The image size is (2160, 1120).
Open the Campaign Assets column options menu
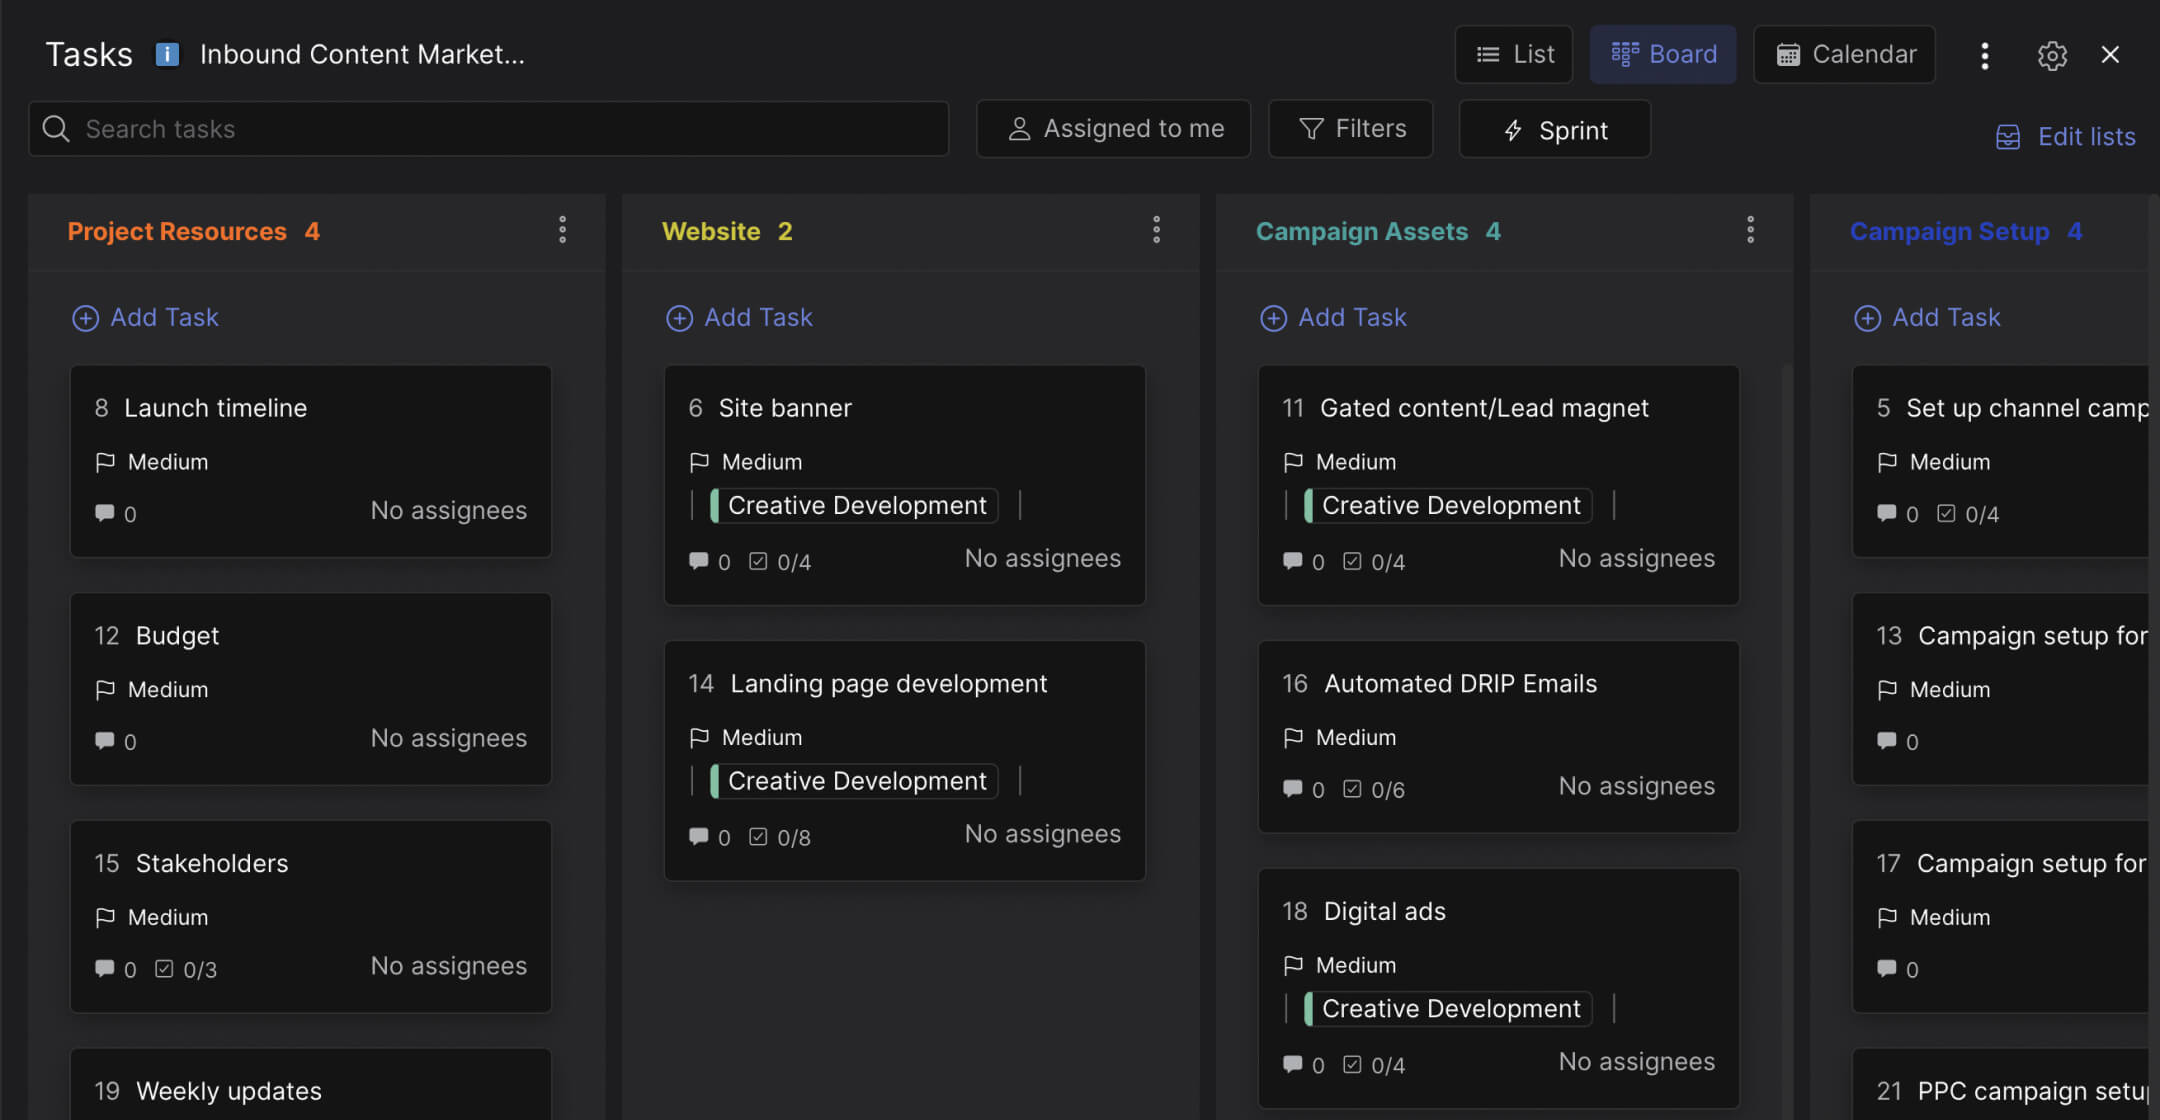1750,230
